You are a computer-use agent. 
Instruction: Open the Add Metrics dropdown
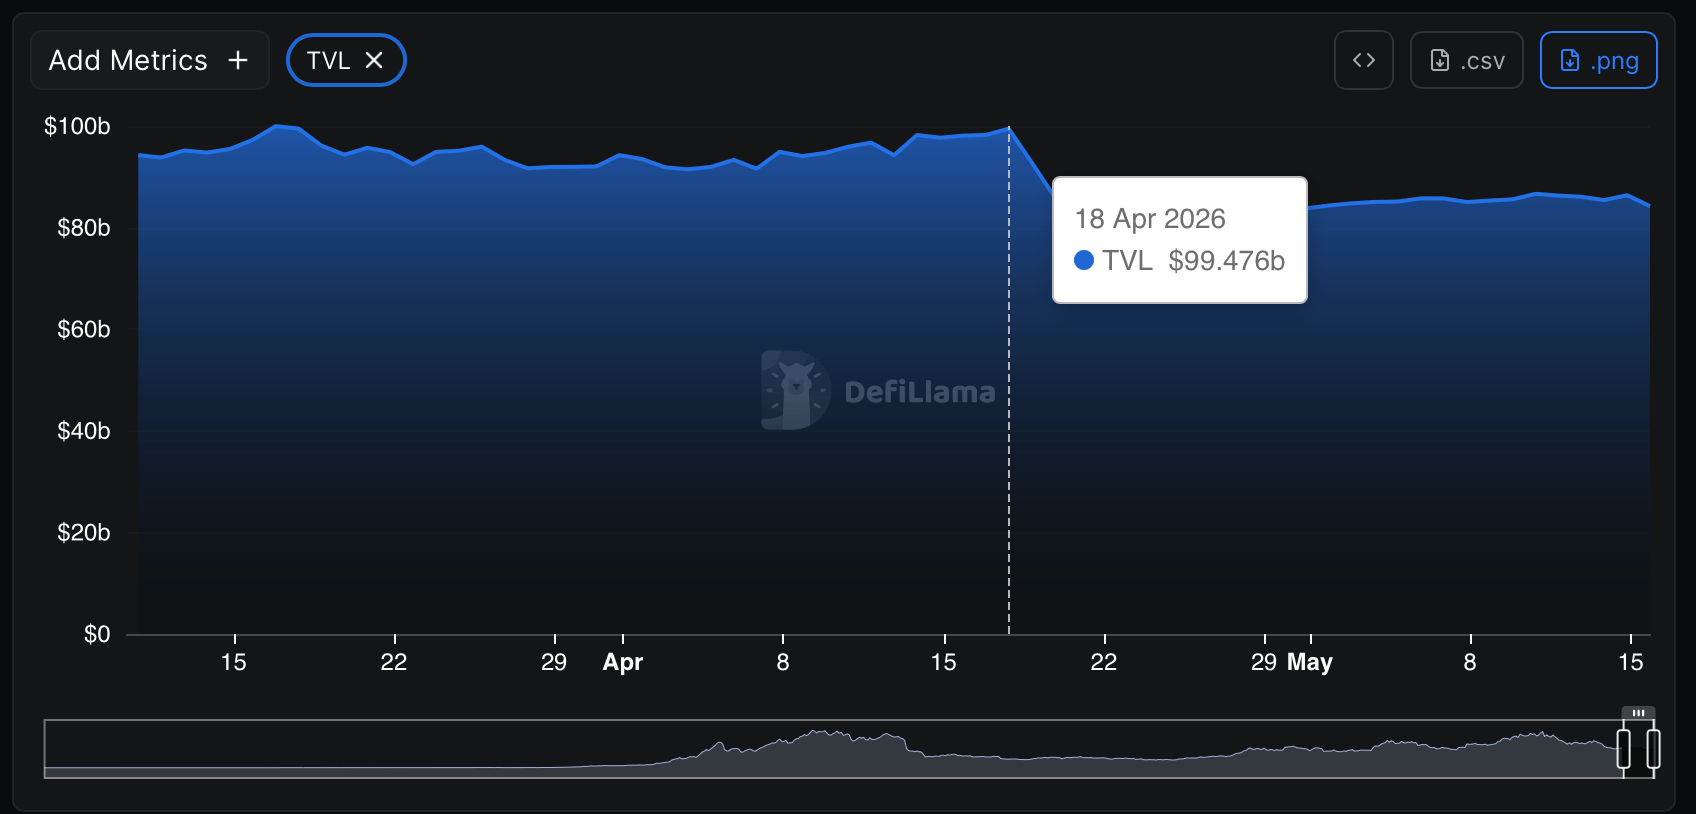pos(150,60)
